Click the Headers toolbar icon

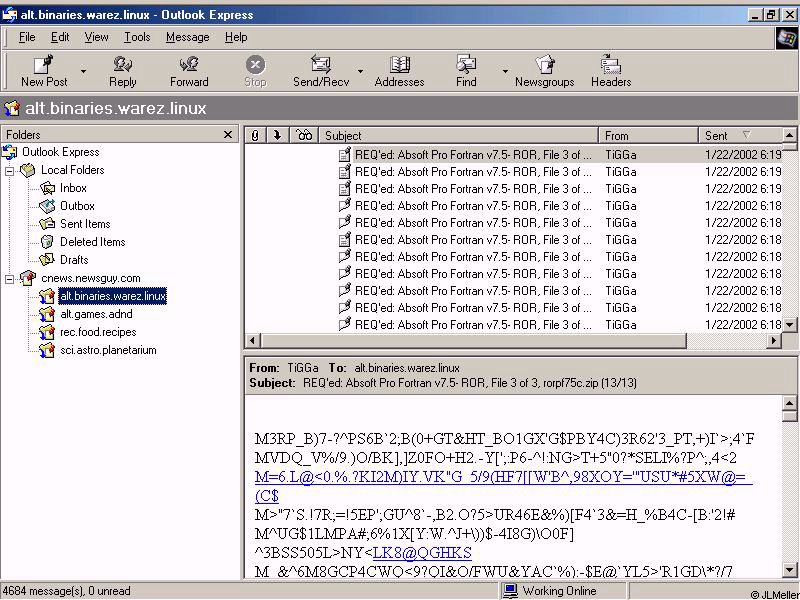610,66
